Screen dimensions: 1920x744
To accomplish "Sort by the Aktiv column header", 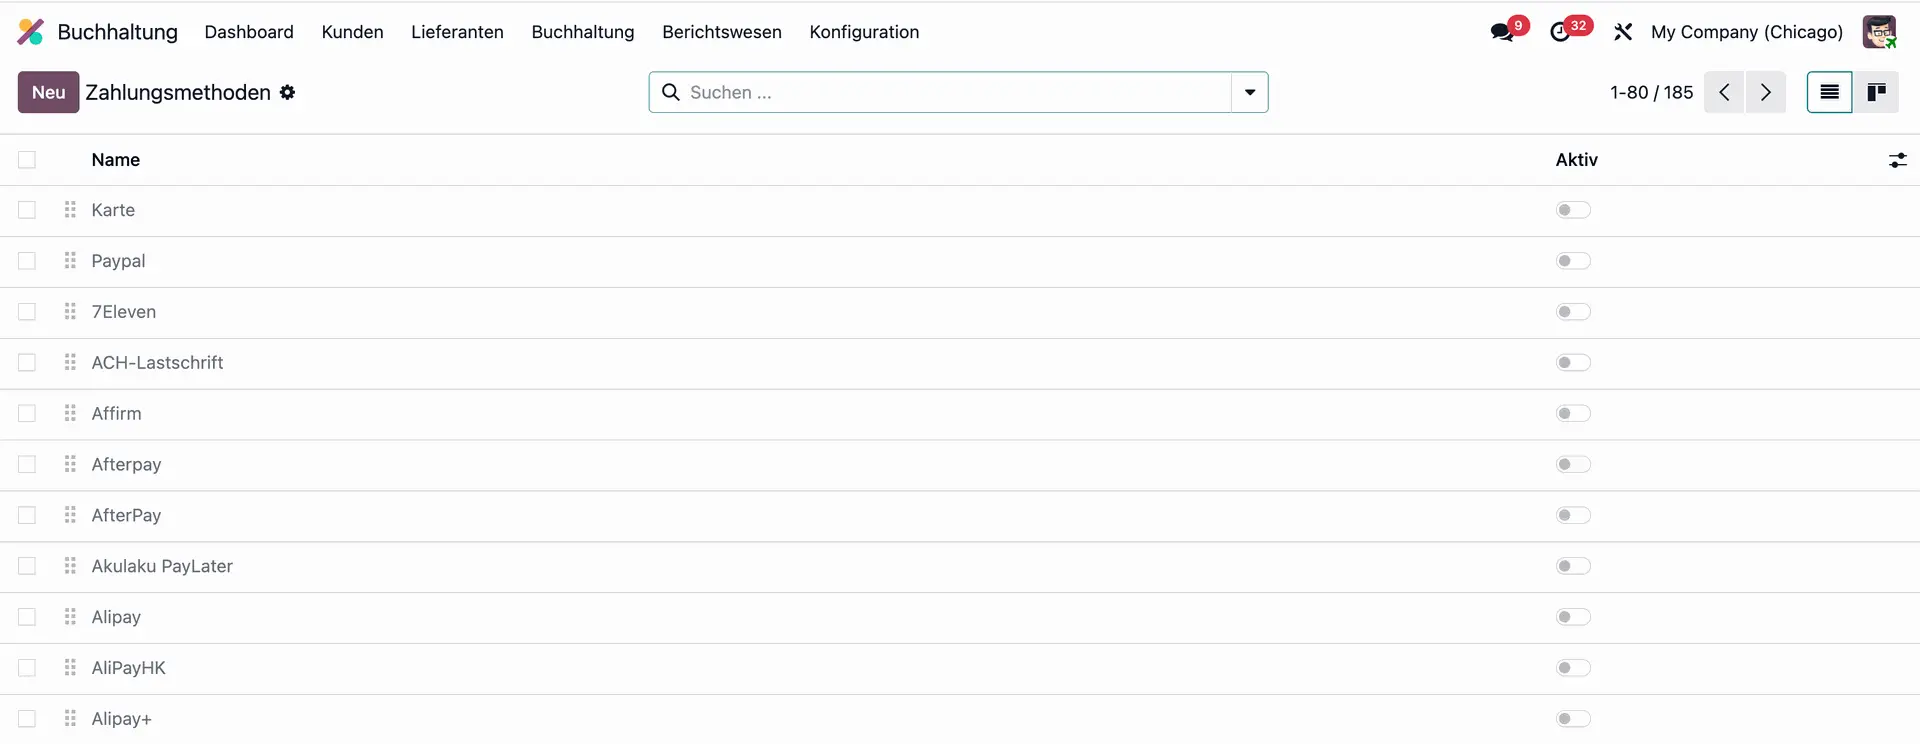I will 1577,160.
